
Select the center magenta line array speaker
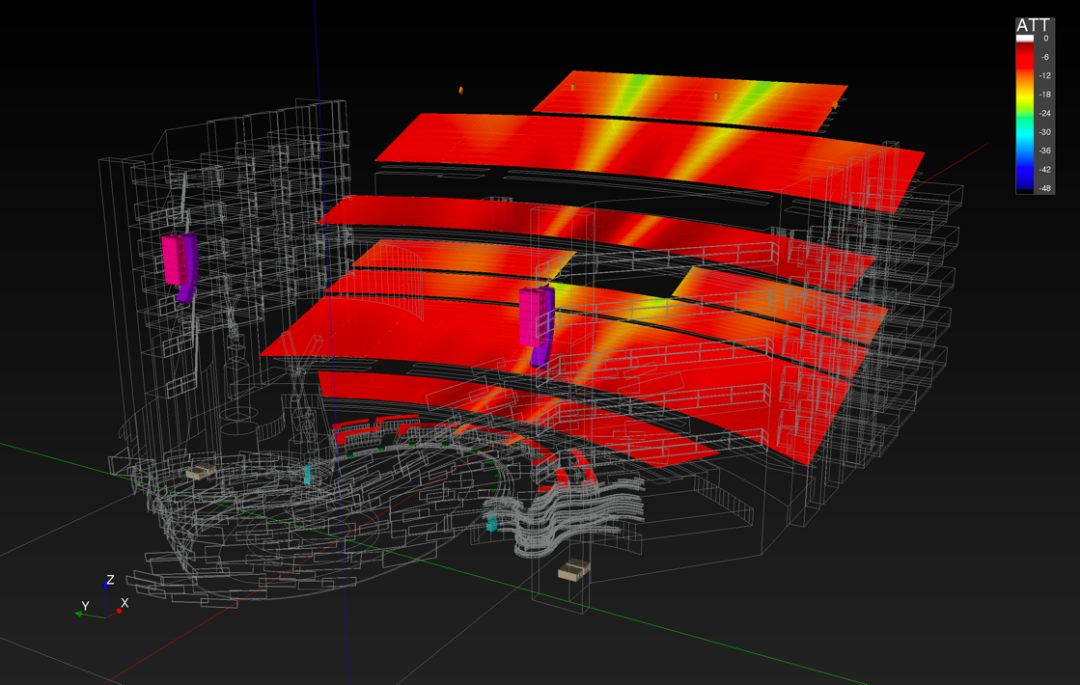(x=536, y=318)
